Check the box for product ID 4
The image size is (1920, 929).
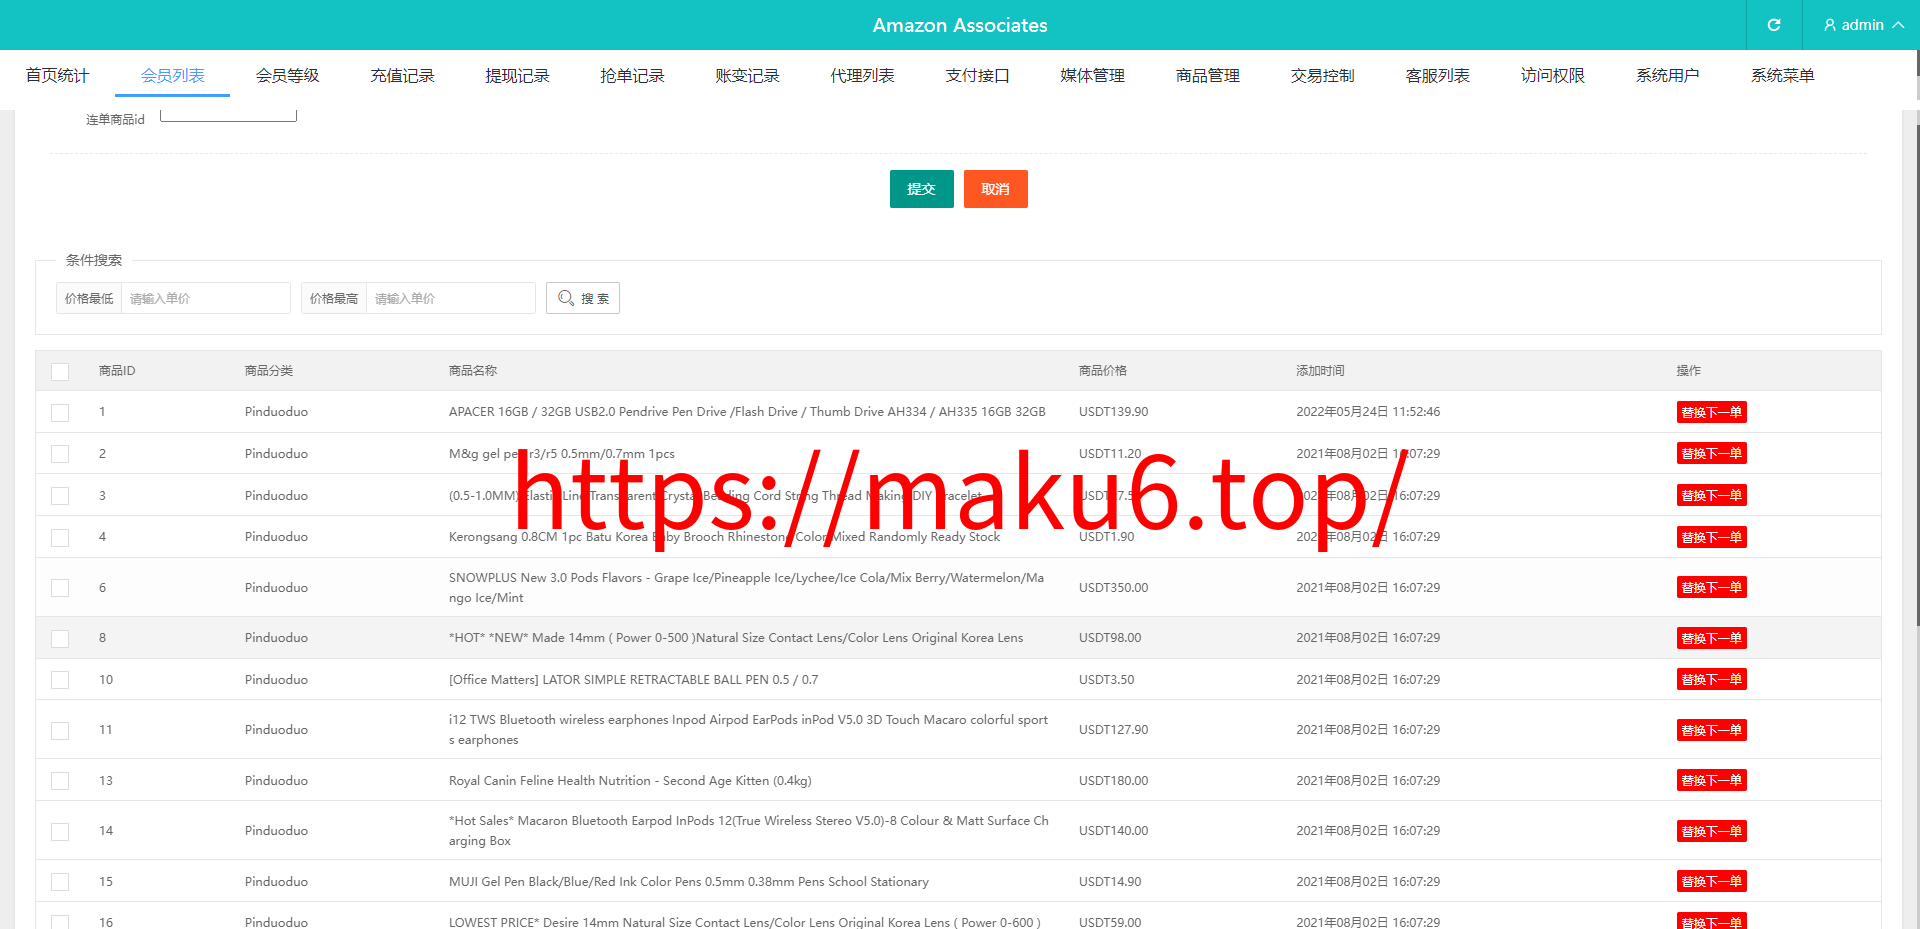tap(60, 537)
